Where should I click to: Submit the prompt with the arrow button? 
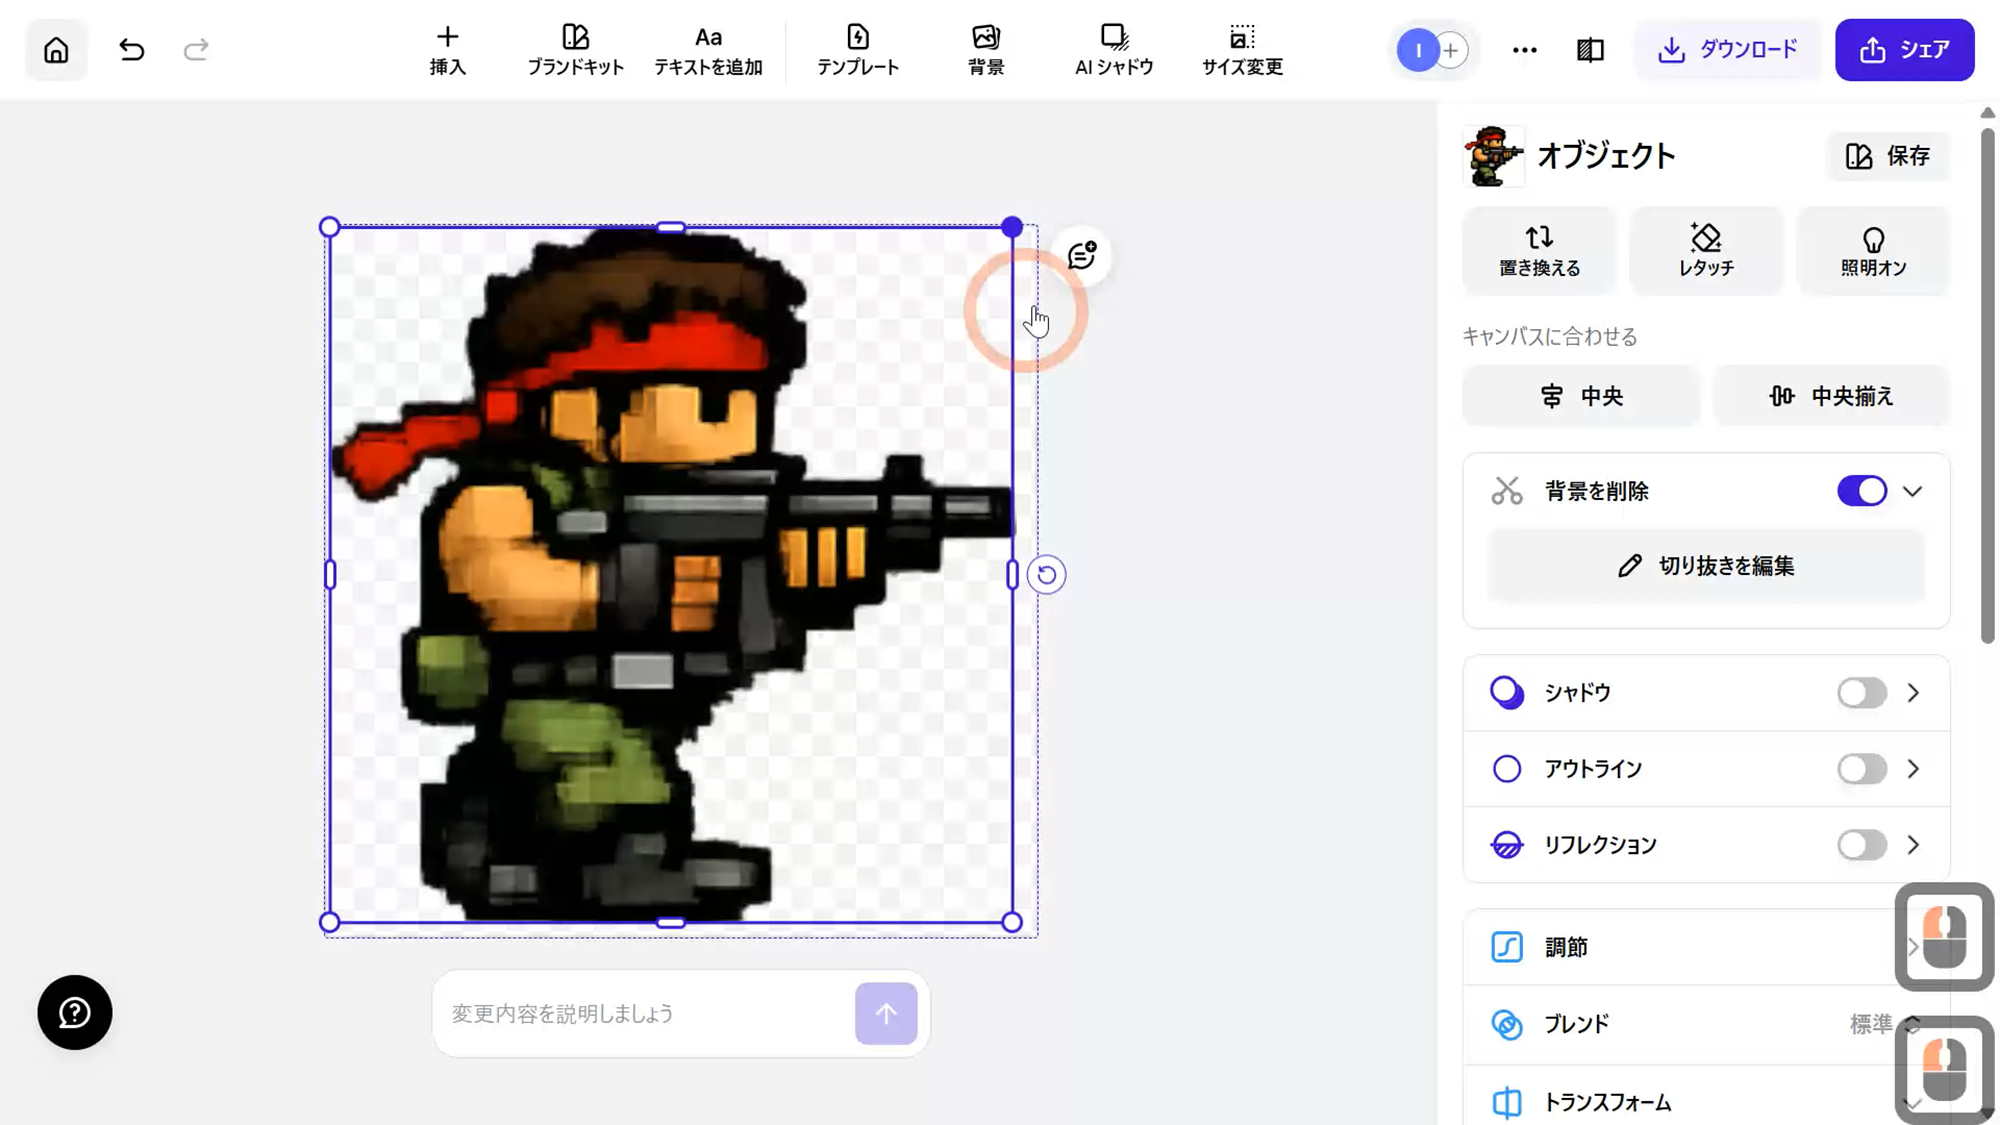pyautogui.click(x=886, y=1014)
